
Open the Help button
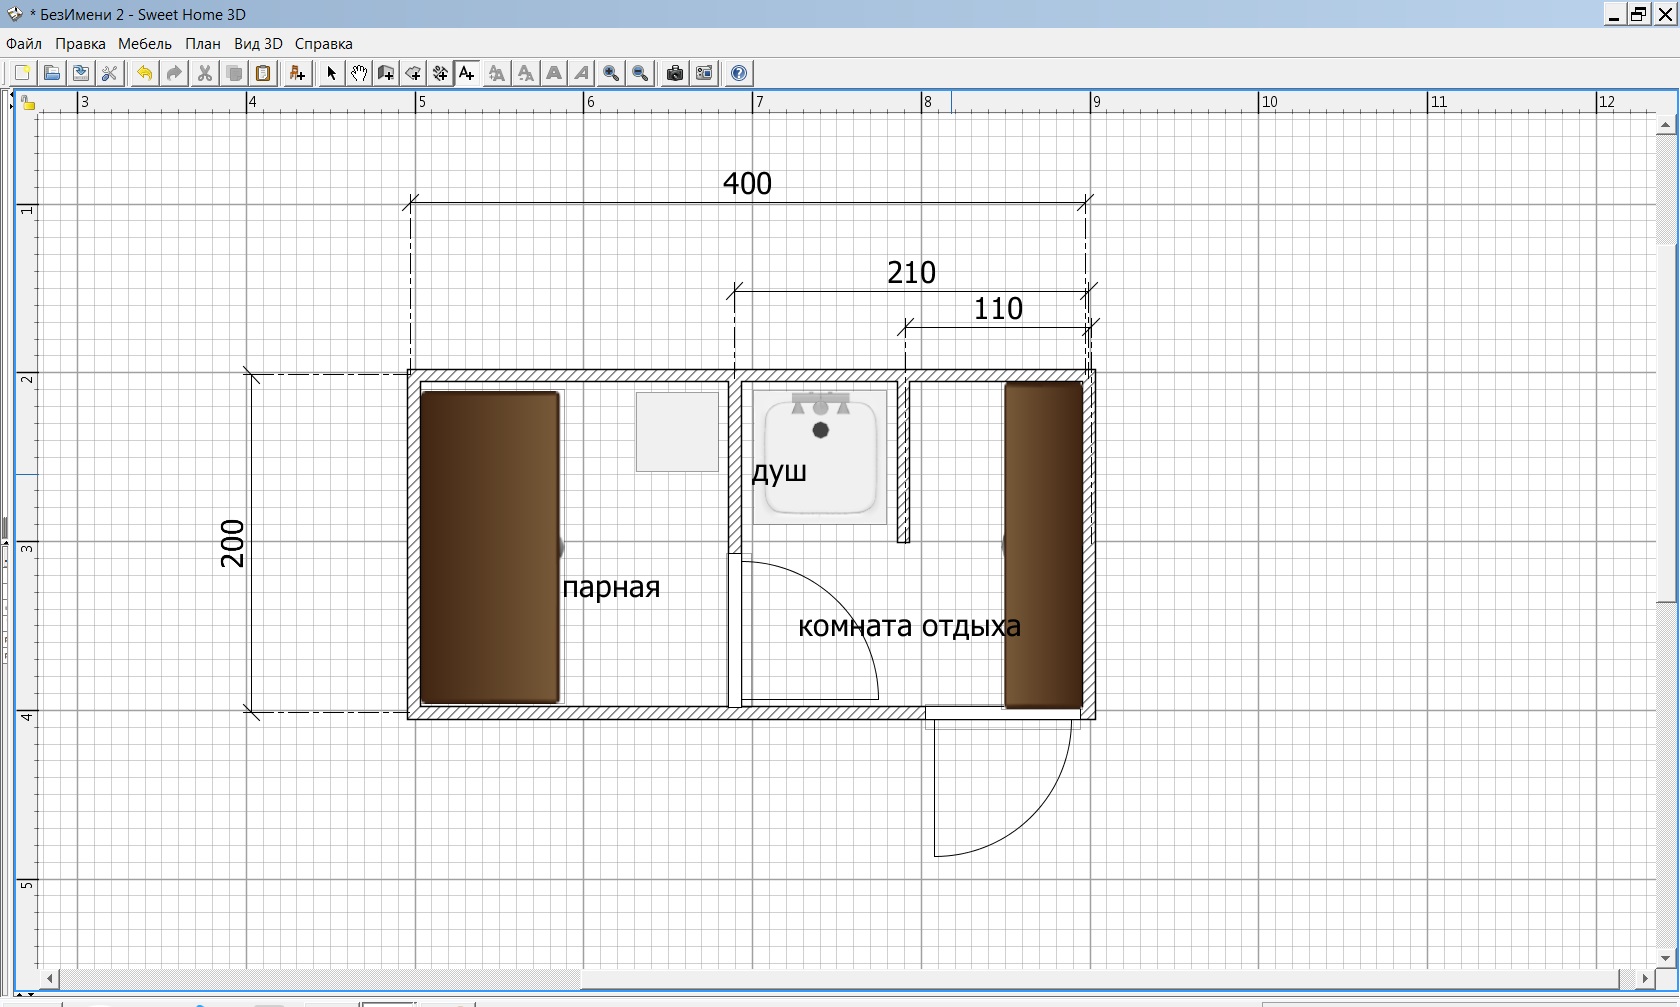coord(739,73)
